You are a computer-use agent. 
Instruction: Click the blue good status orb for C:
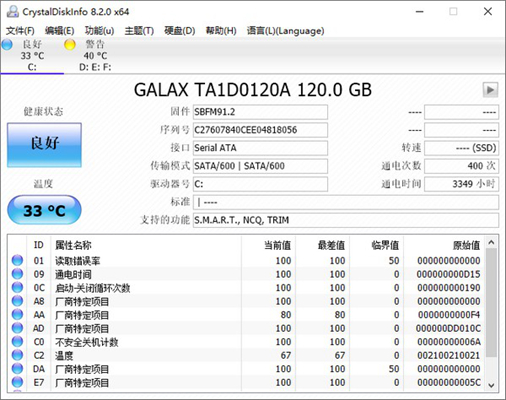coord(7,44)
